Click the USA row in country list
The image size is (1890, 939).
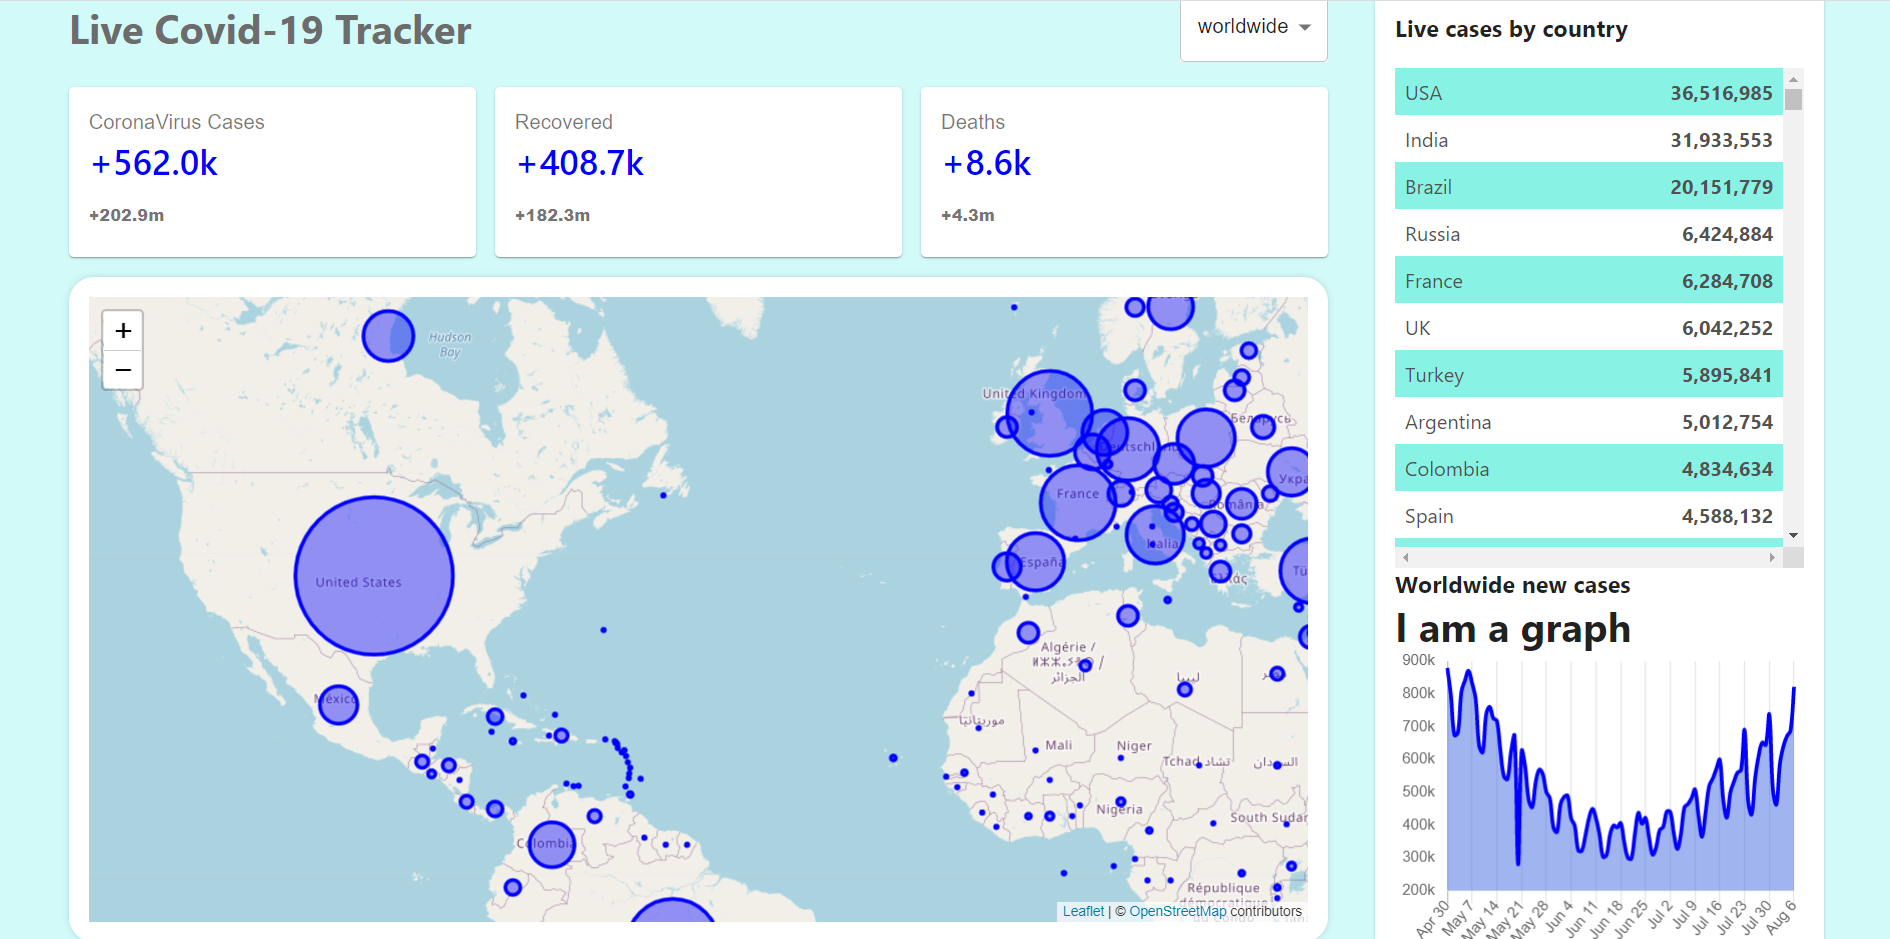coord(1588,92)
